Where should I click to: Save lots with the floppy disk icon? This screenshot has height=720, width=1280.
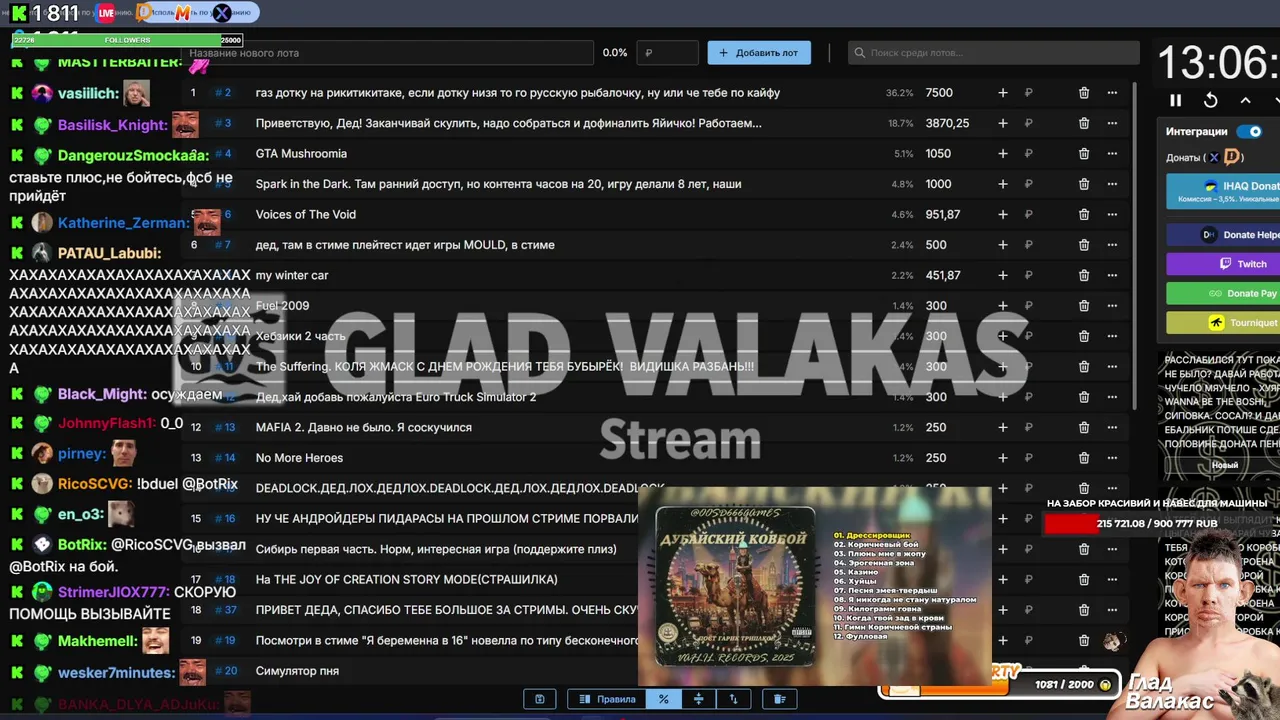(x=539, y=699)
